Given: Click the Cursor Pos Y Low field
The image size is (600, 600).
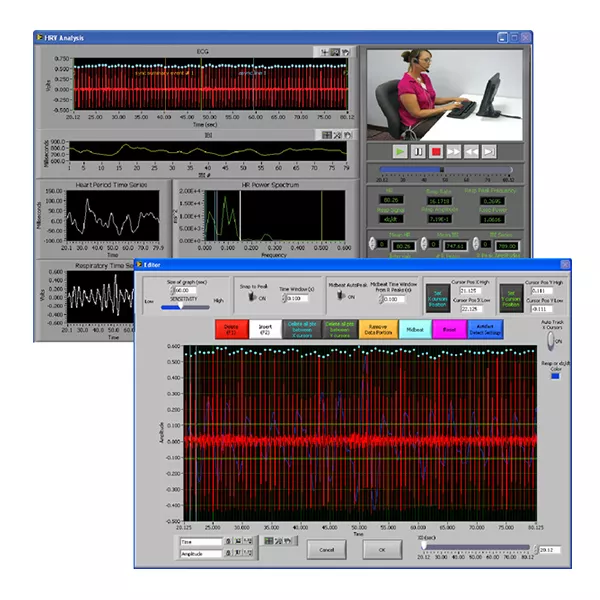Looking at the screenshot, I should tap(542, 309).
